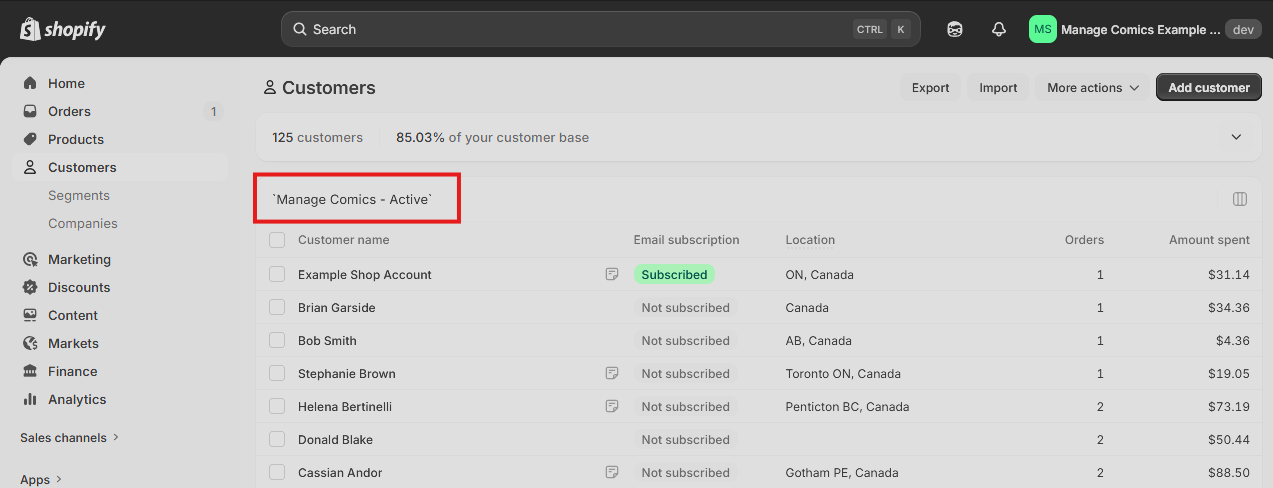Viewport: 1273px width, 488px height.
Task: Open Segments in the sidebar
Action: pos(79,195)
